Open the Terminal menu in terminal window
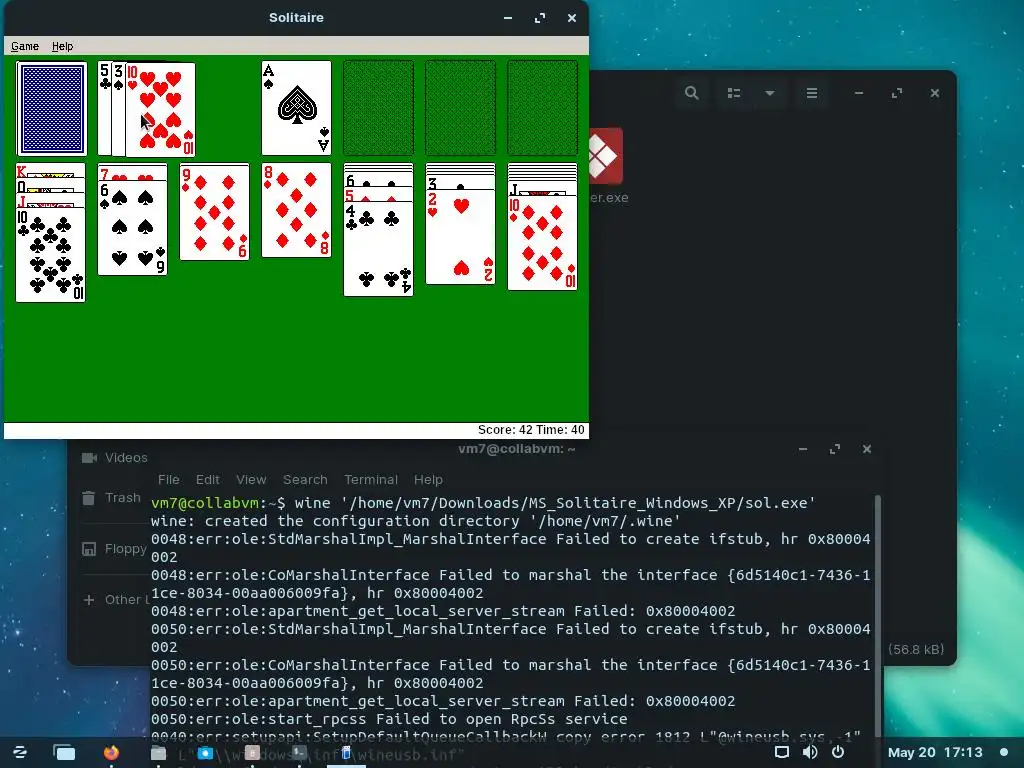This screenshot has width=1024, height=768. pyautogui.click(x=371, y=479)
